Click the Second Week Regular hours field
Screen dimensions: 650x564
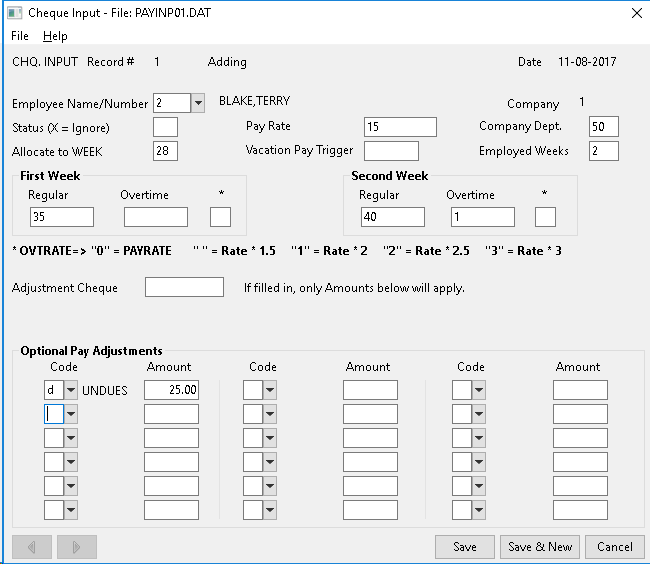point(393,217)
